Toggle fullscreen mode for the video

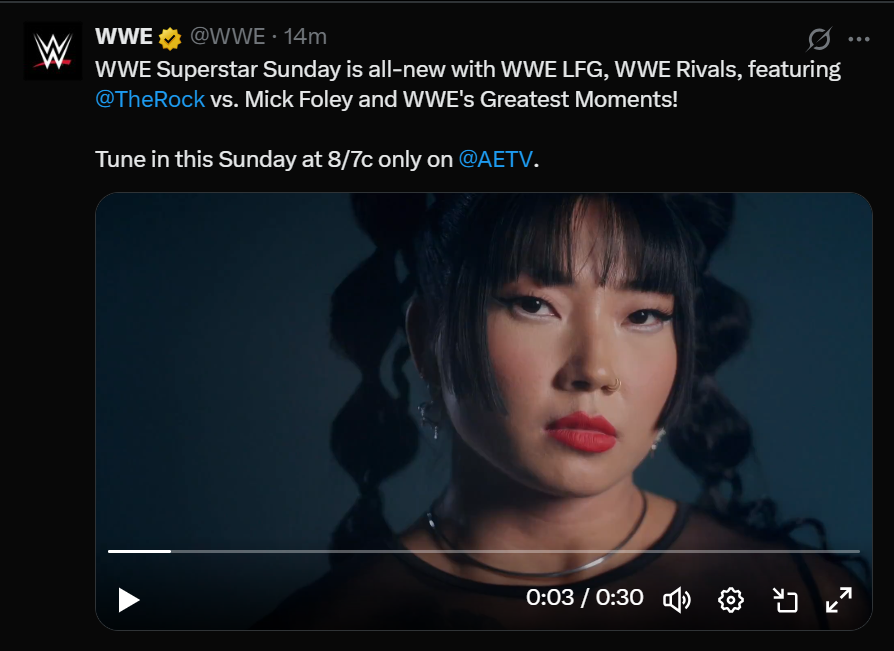pyautogui.click(x=839, y=600)
